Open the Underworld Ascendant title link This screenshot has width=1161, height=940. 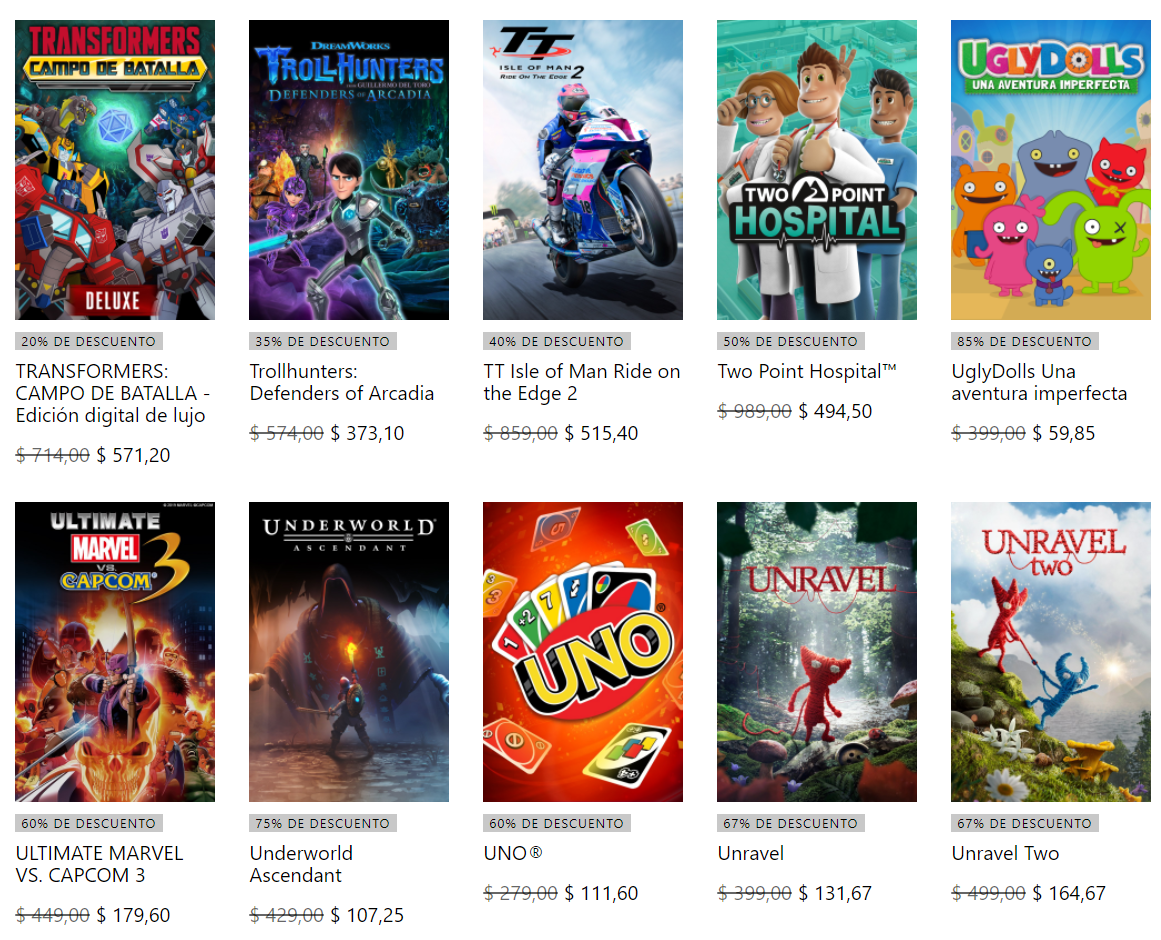click(x=301, y=865)
